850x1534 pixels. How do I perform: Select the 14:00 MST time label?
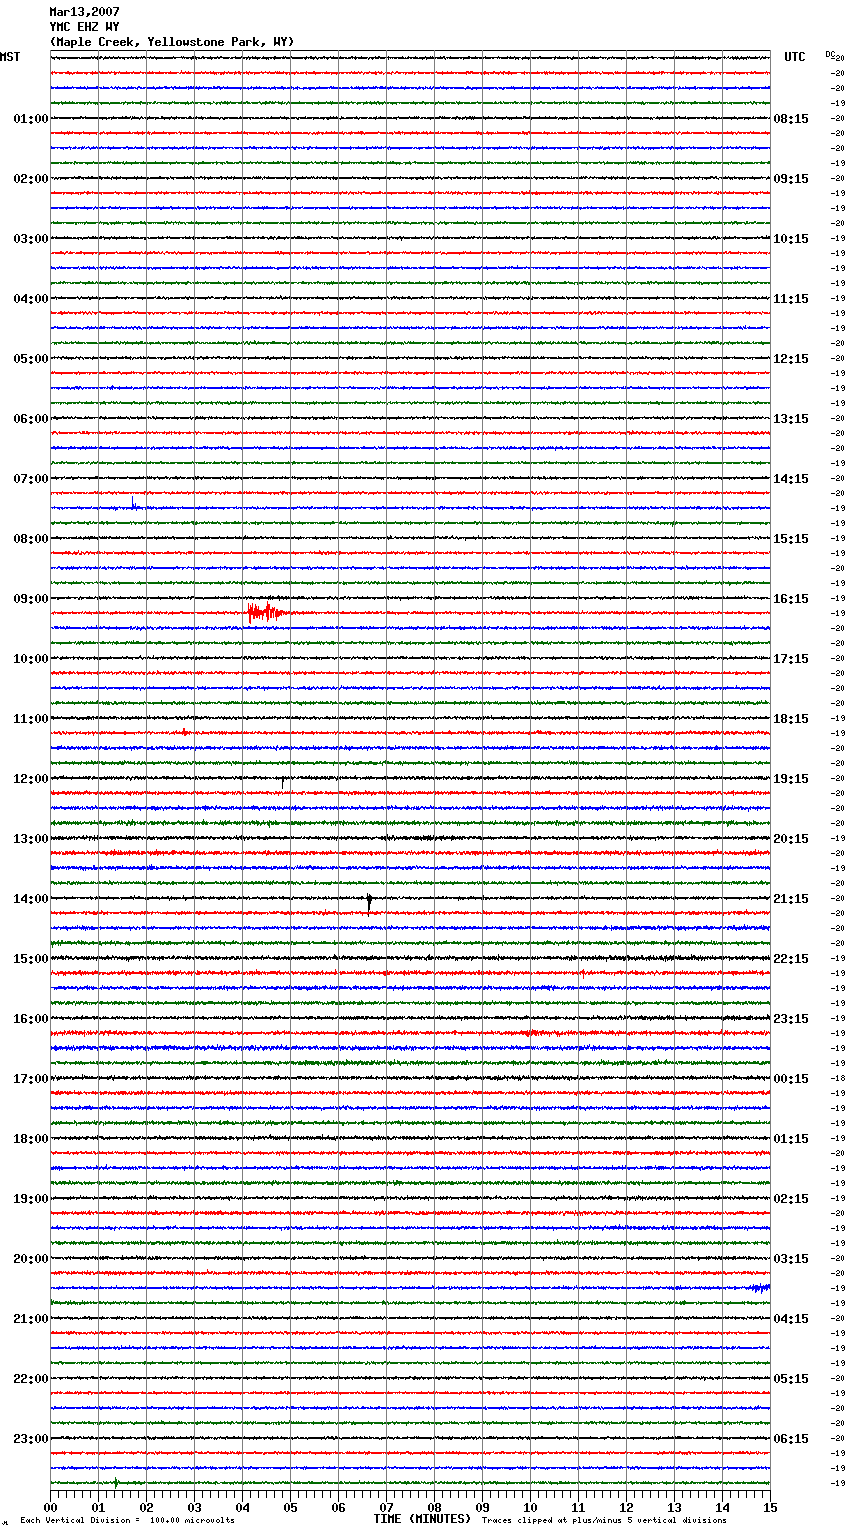tap(31, 899)
